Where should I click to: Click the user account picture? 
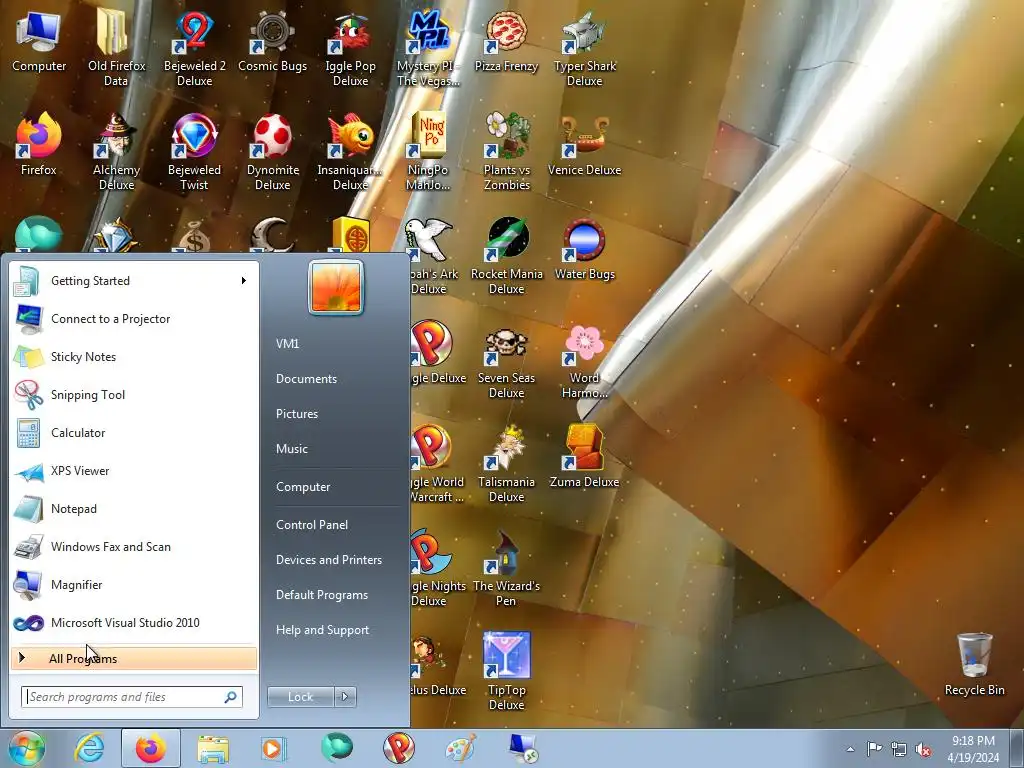(336, 287)
